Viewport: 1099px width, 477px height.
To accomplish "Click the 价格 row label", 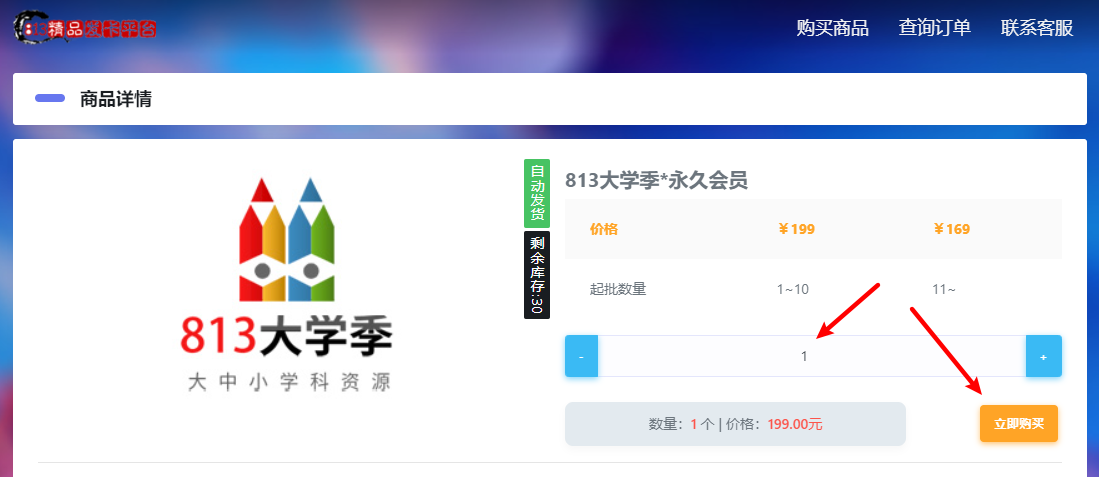I will pyautogui.click(x=604, y=229).
